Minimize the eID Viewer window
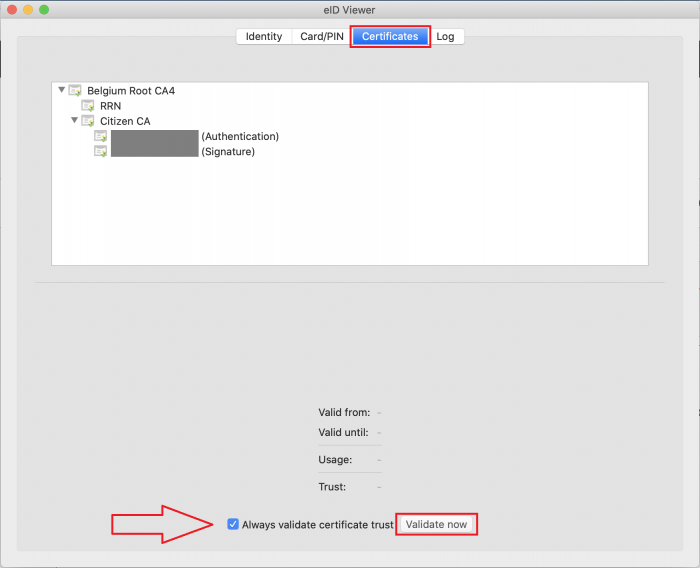This screenshot has height=568, width=700. 28,9
